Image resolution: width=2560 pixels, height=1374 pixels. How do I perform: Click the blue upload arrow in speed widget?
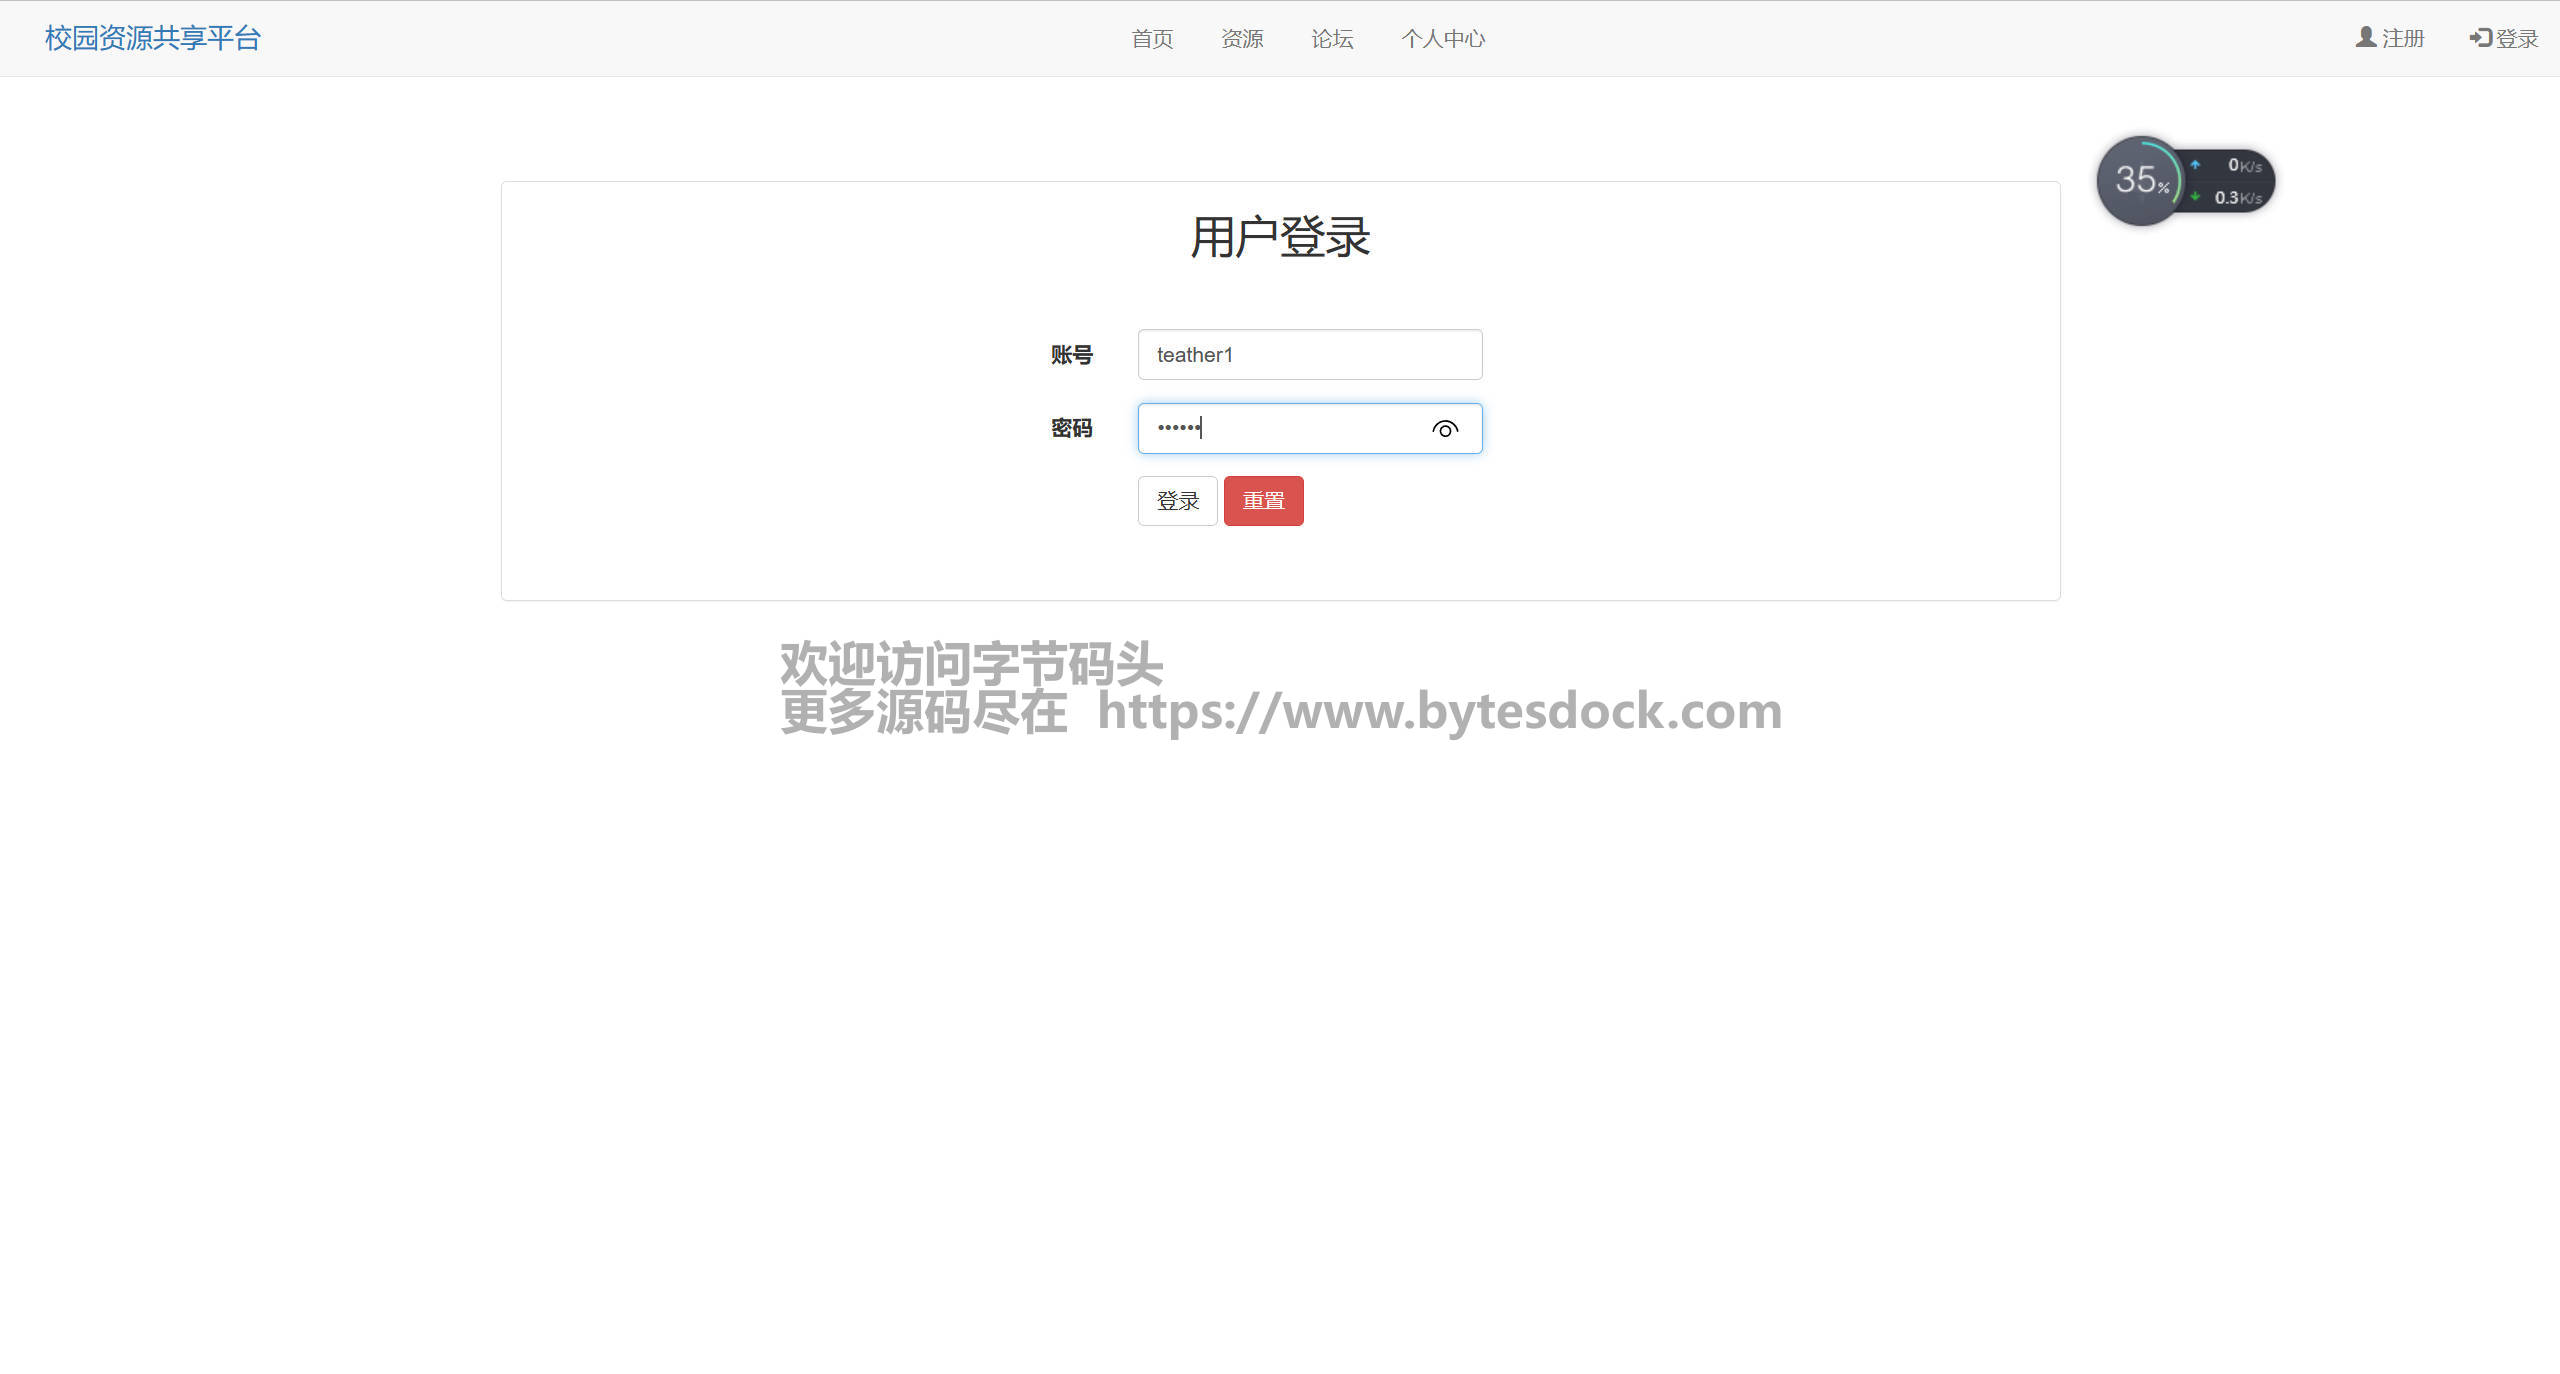tap(2195, 165)
